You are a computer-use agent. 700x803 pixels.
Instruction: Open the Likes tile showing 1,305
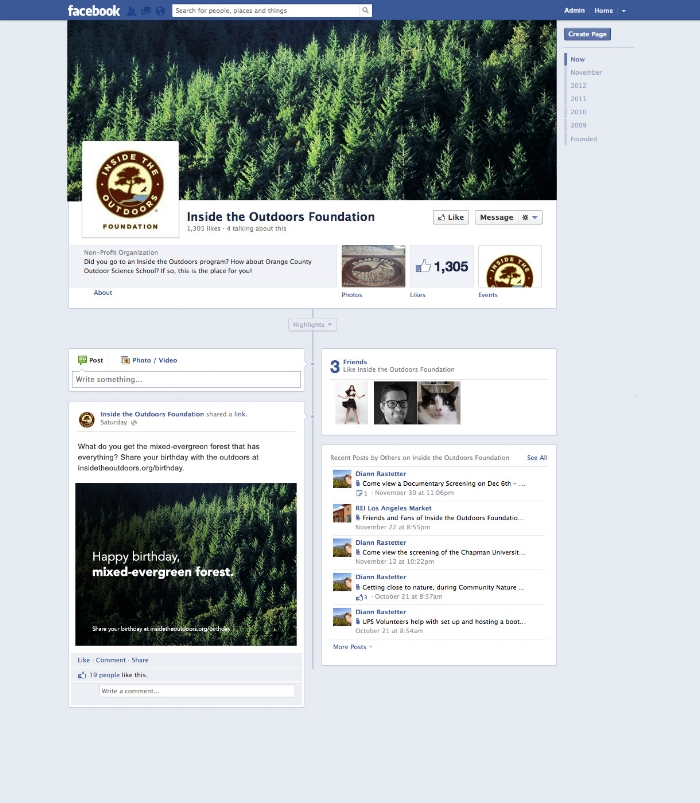point(441,266)
